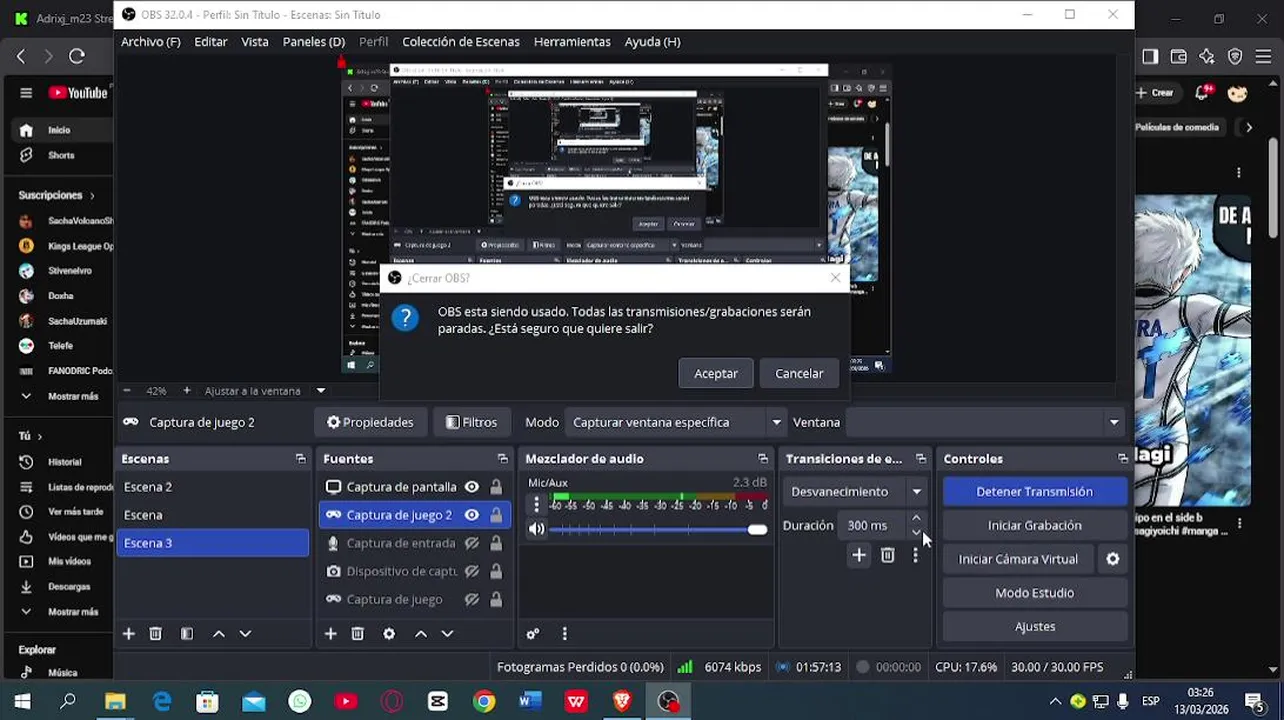Zoom in preview with plus icon
Viewport: 1284px width, 720px height.
(186, 391)
